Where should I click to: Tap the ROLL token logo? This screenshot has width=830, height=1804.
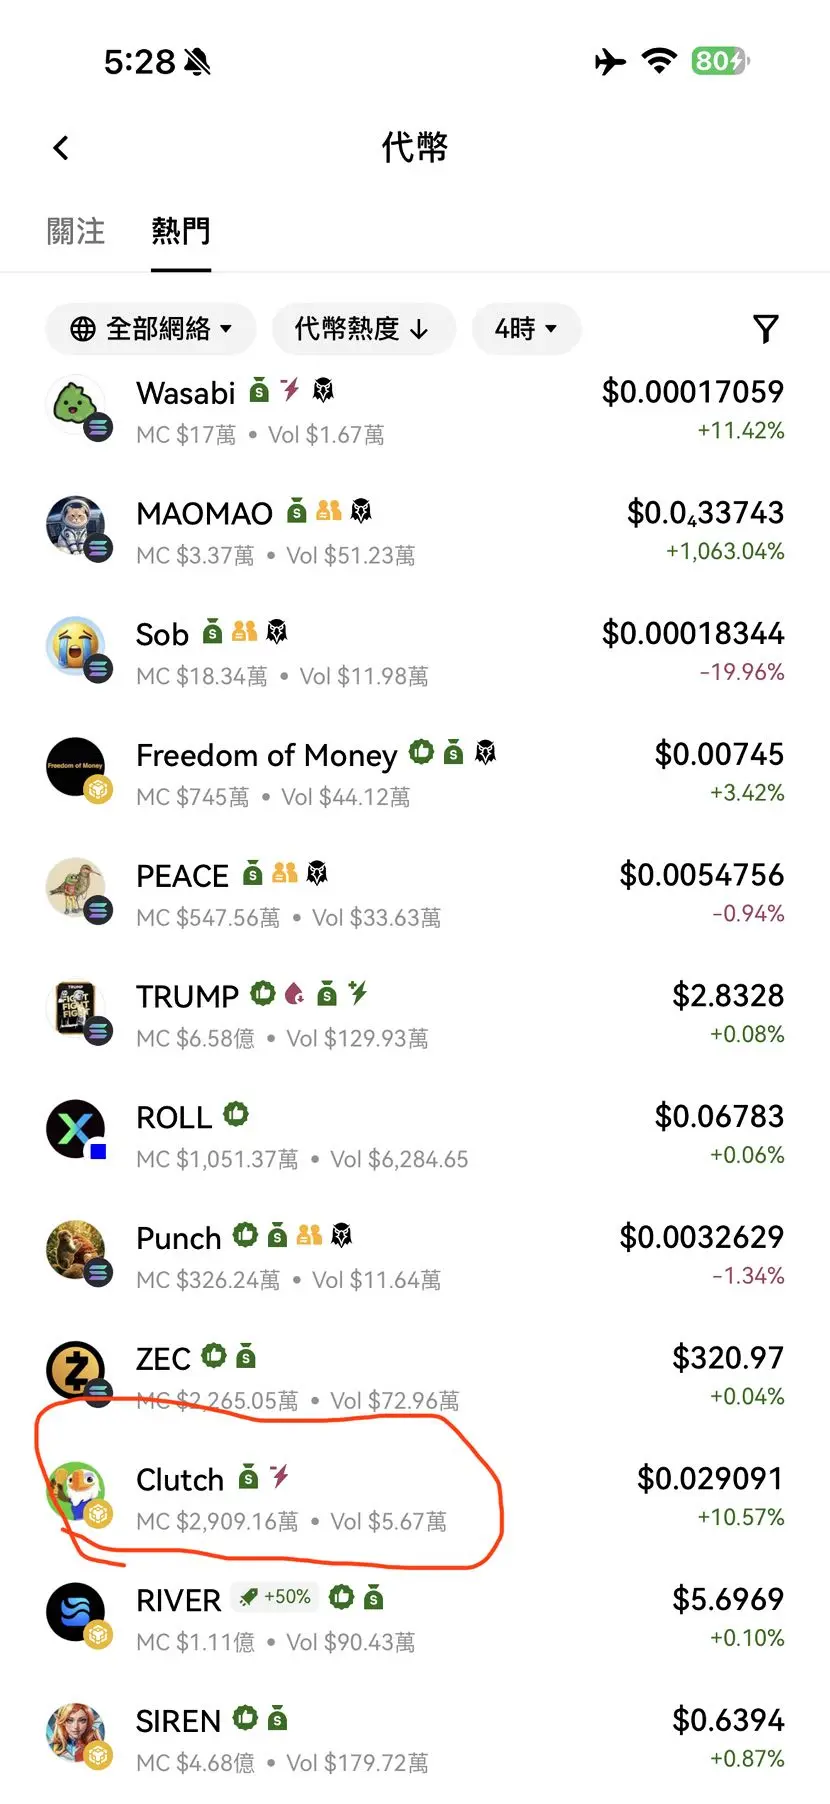click(77, 1129)
